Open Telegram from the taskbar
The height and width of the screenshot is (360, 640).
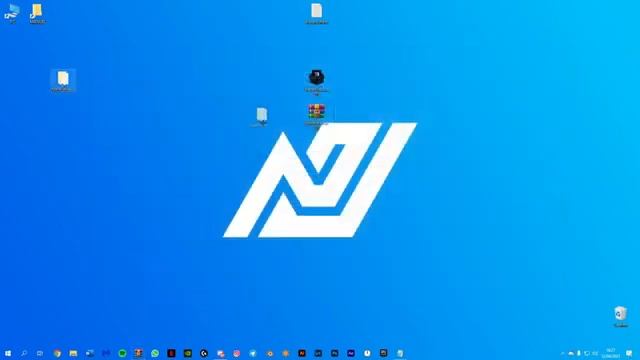pyautogui.click(x=253, y=353)
